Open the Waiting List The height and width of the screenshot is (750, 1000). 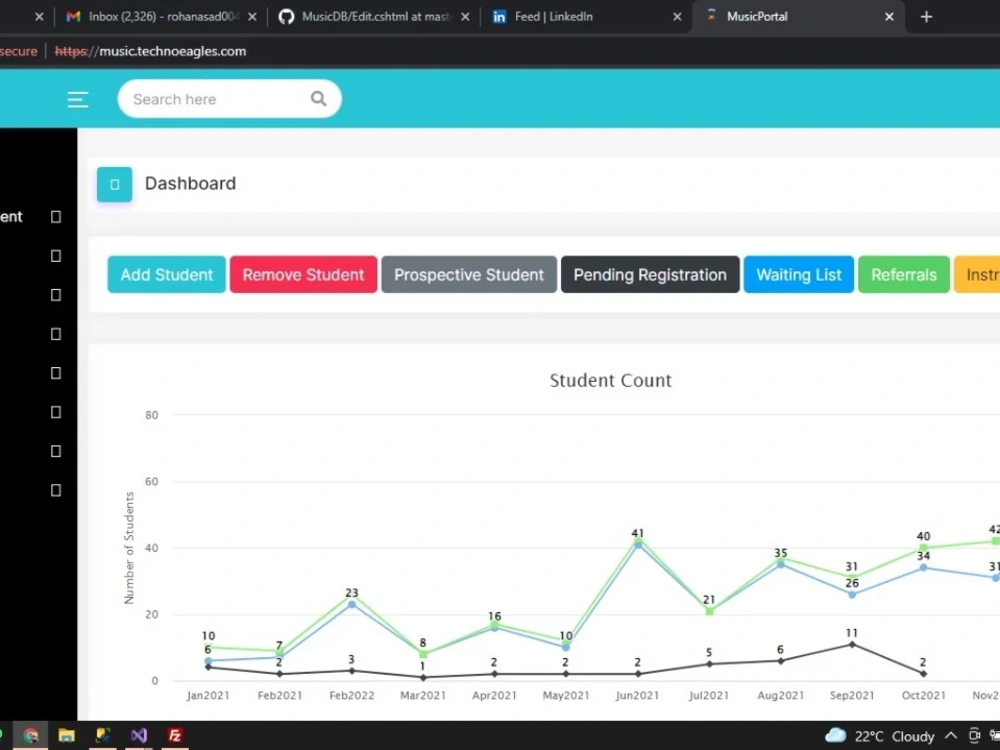click(x=798, y=275)
